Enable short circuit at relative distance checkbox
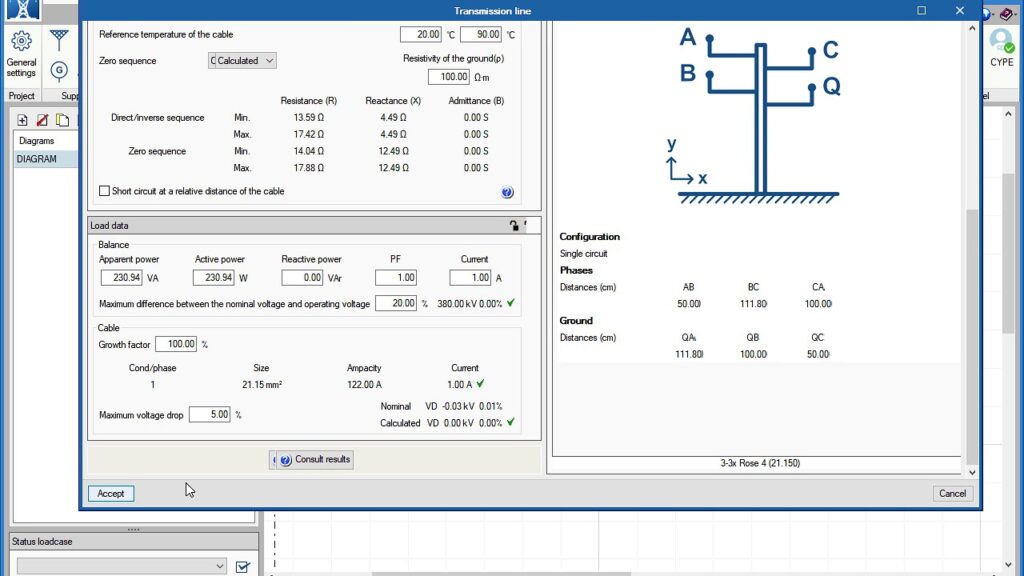 [x=105, y=191]
